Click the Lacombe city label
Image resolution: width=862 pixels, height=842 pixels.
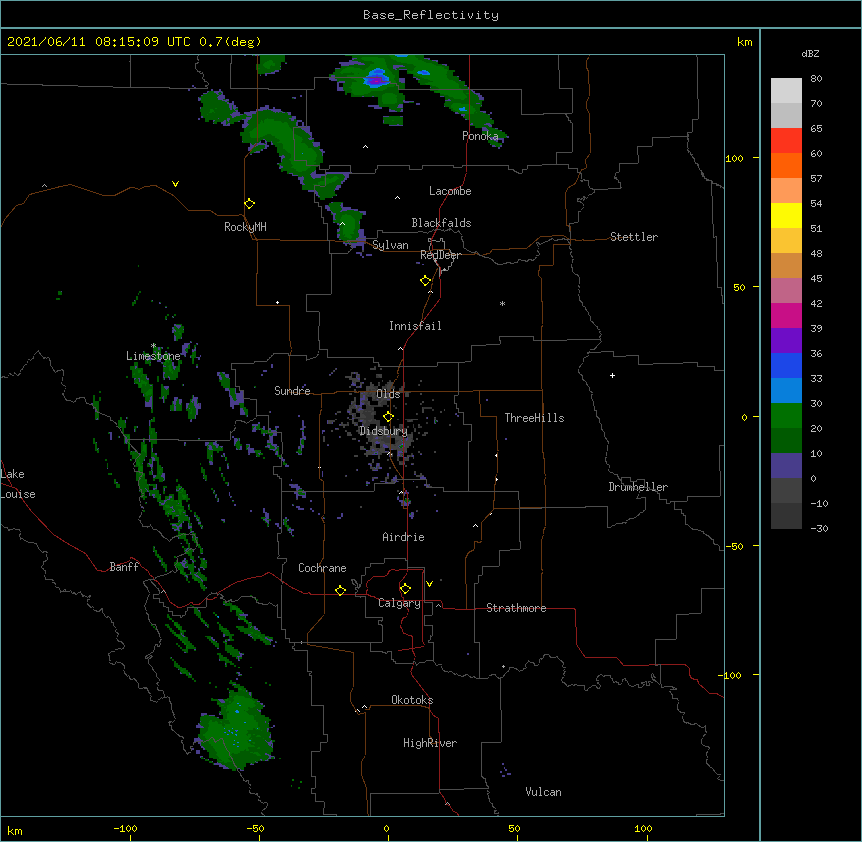pos(450,191)
